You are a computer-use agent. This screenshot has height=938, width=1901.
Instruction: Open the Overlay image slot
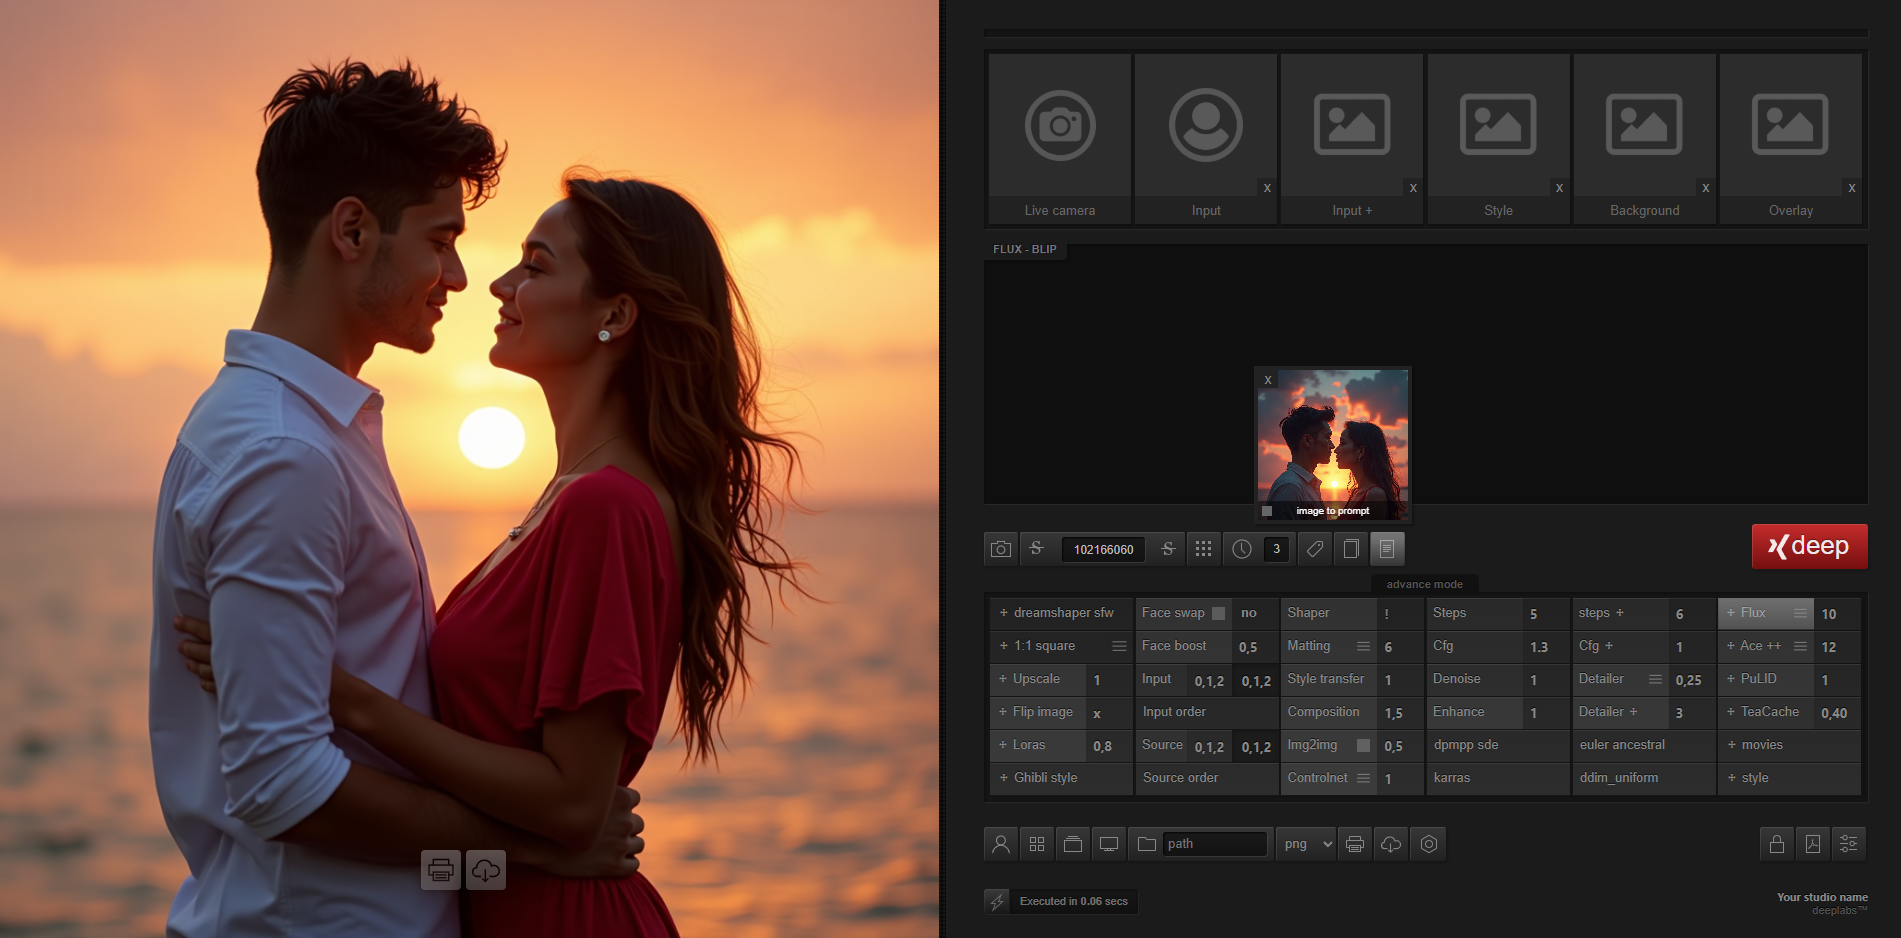click(x=1790, y=137)
